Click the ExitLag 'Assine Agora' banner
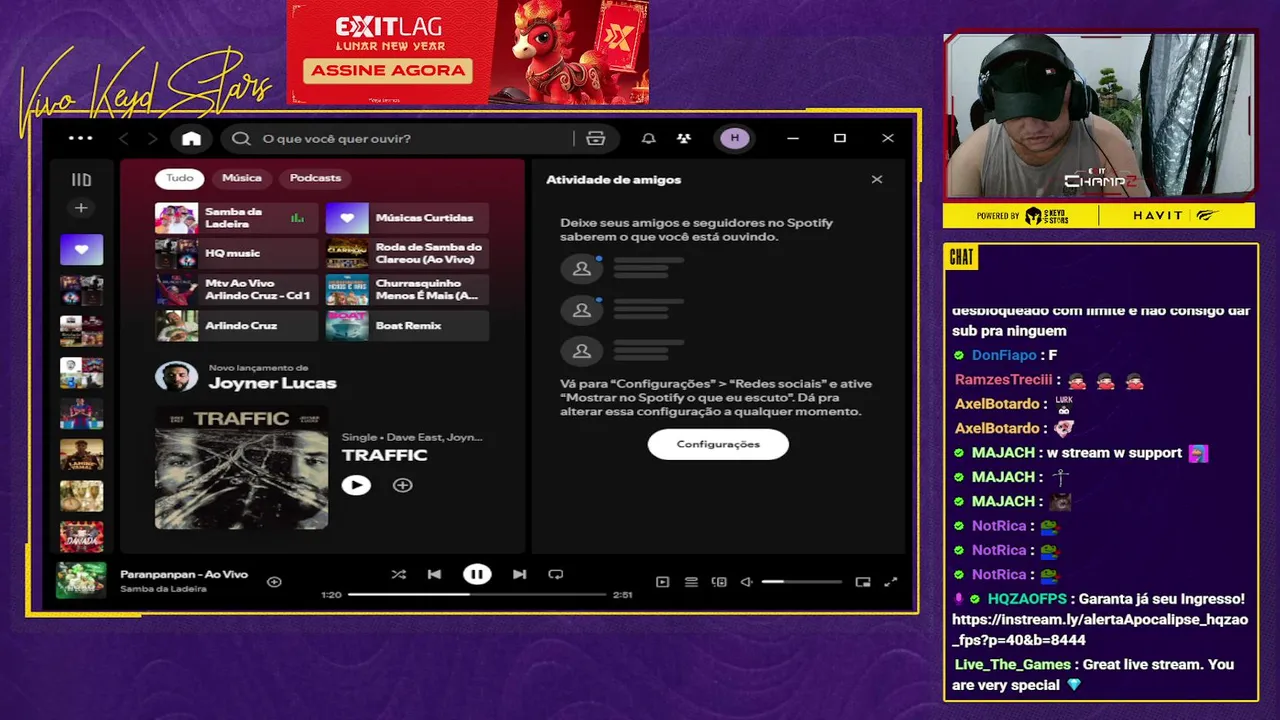Viewport: 1280px width, 720px height. click(389, 70)
